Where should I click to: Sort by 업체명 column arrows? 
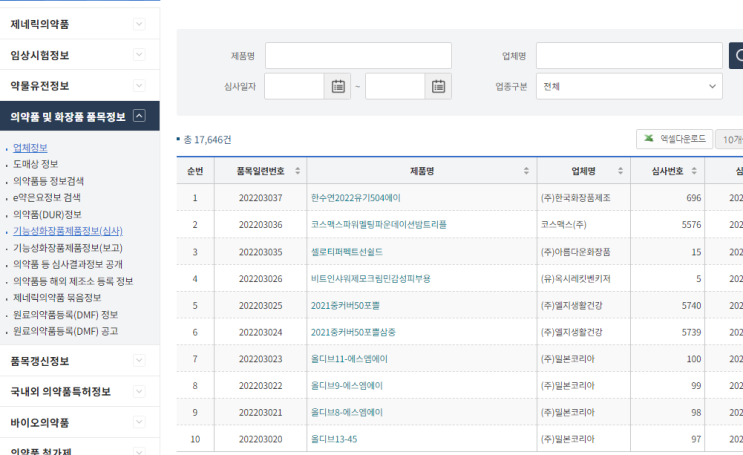click(620, 171)
